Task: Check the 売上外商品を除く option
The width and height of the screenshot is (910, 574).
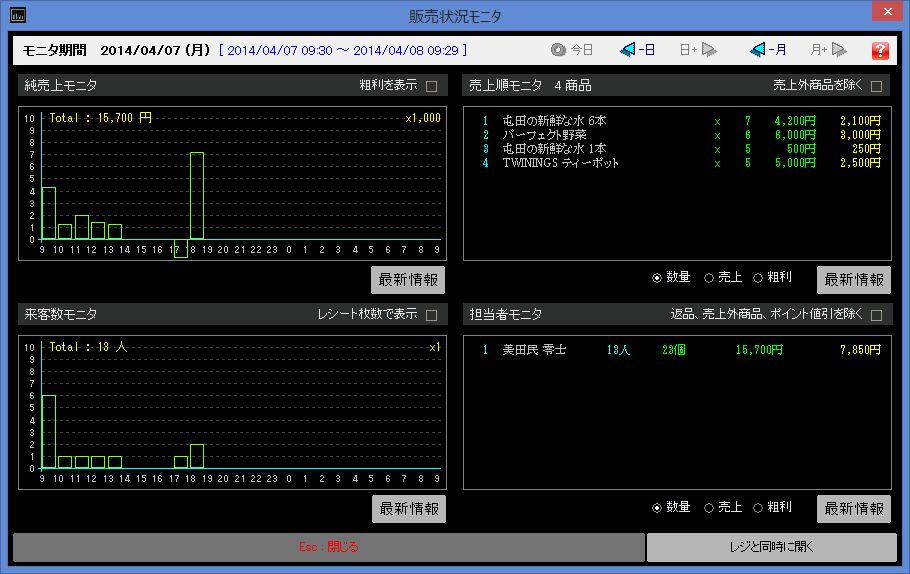Action: [877, 86]
